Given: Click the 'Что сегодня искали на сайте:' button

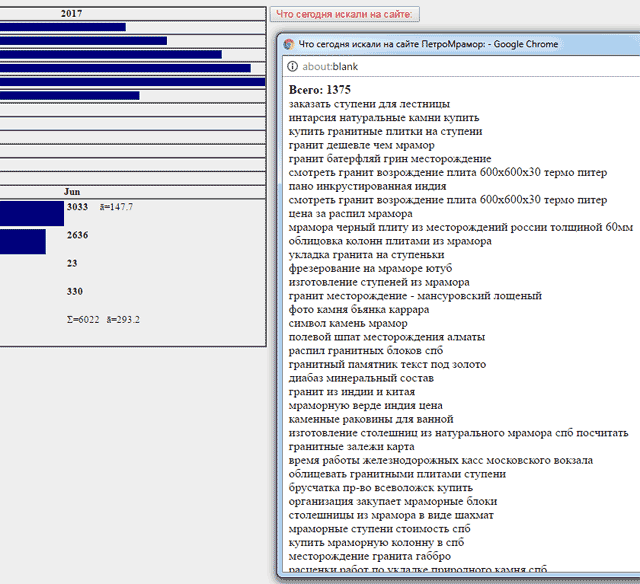Looking at the screenshot, I should click(x=344, y=14).
